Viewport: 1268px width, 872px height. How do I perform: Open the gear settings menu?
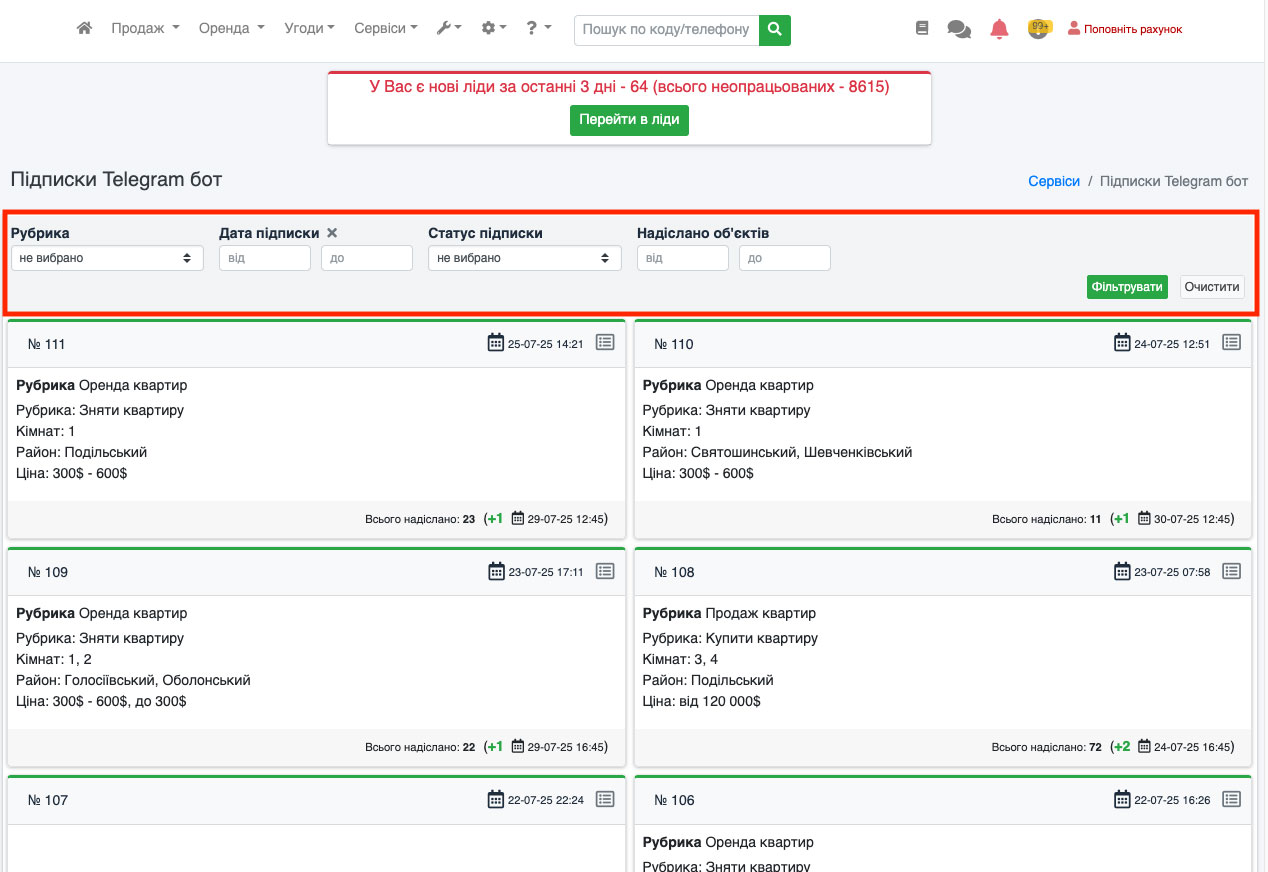point(494,29)
